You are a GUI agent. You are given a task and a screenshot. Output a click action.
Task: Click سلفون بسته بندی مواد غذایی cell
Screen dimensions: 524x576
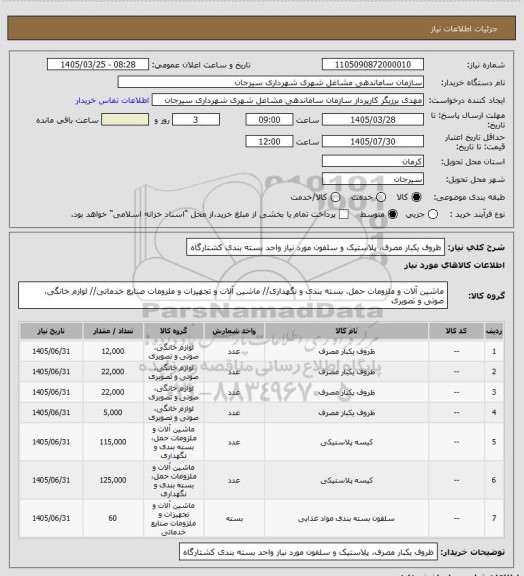[346, 519]
